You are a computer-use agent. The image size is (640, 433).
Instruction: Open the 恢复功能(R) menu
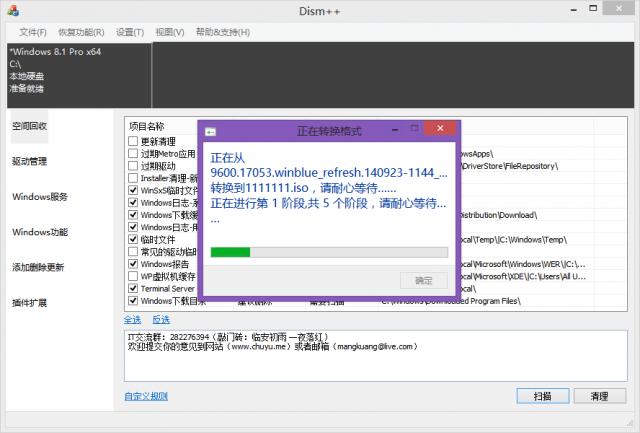[81, 32]
